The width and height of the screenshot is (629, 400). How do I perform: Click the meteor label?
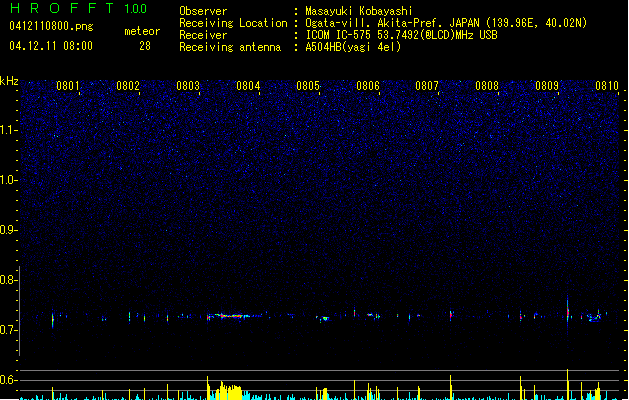[142, 31]
